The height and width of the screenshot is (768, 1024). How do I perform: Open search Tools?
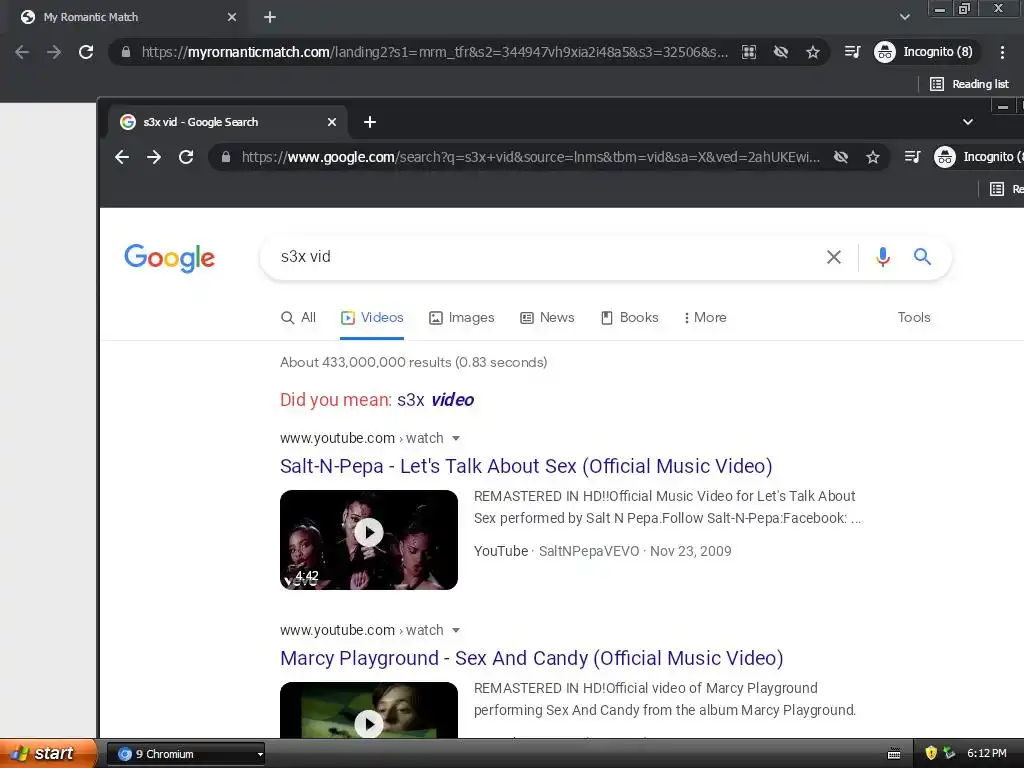(x=914, y=317)
